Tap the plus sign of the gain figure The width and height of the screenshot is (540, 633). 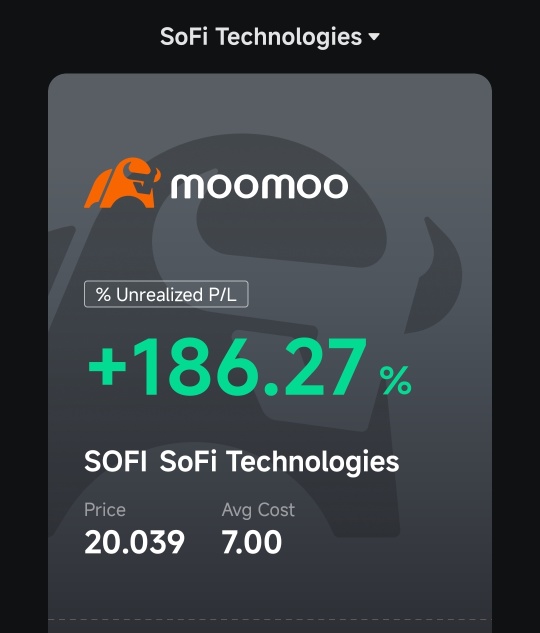click(107, 367)
